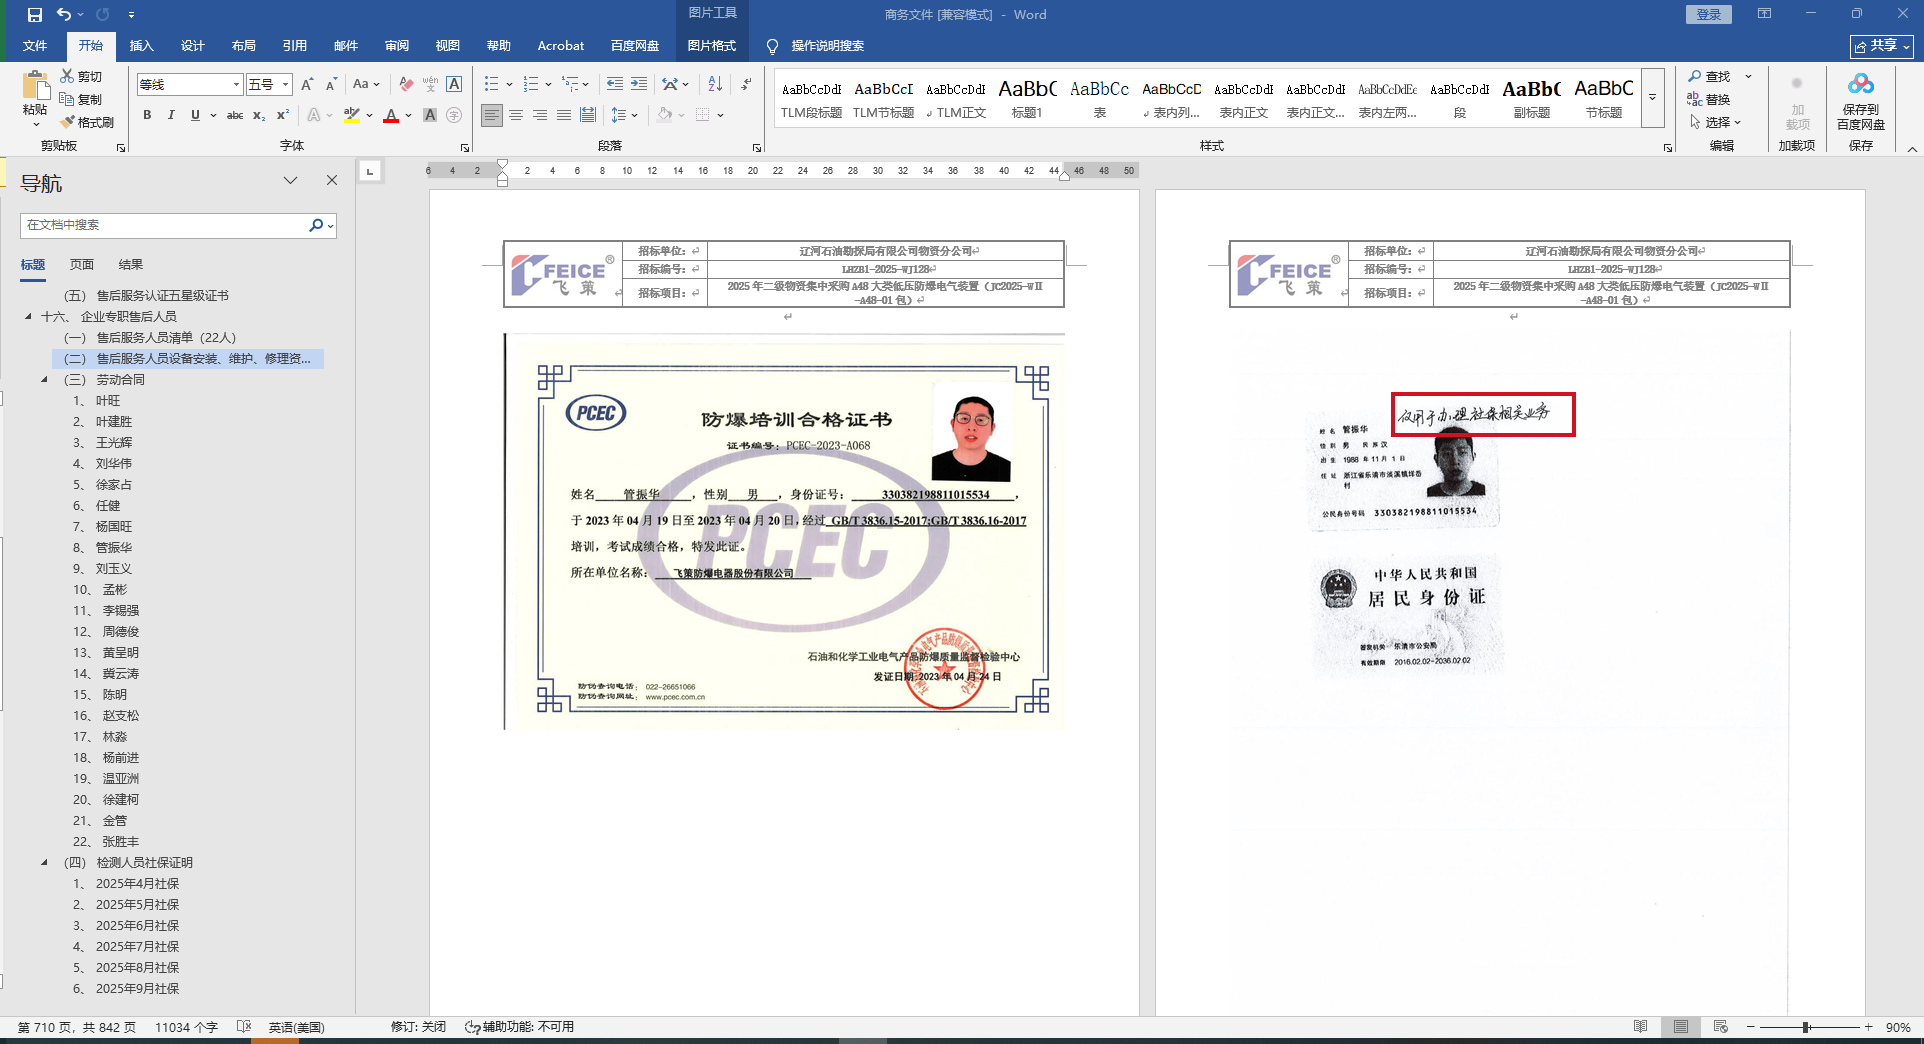Shrink font size with the smaller A icon
This screenshot has height=1044, width=1924.
(331, 85)
